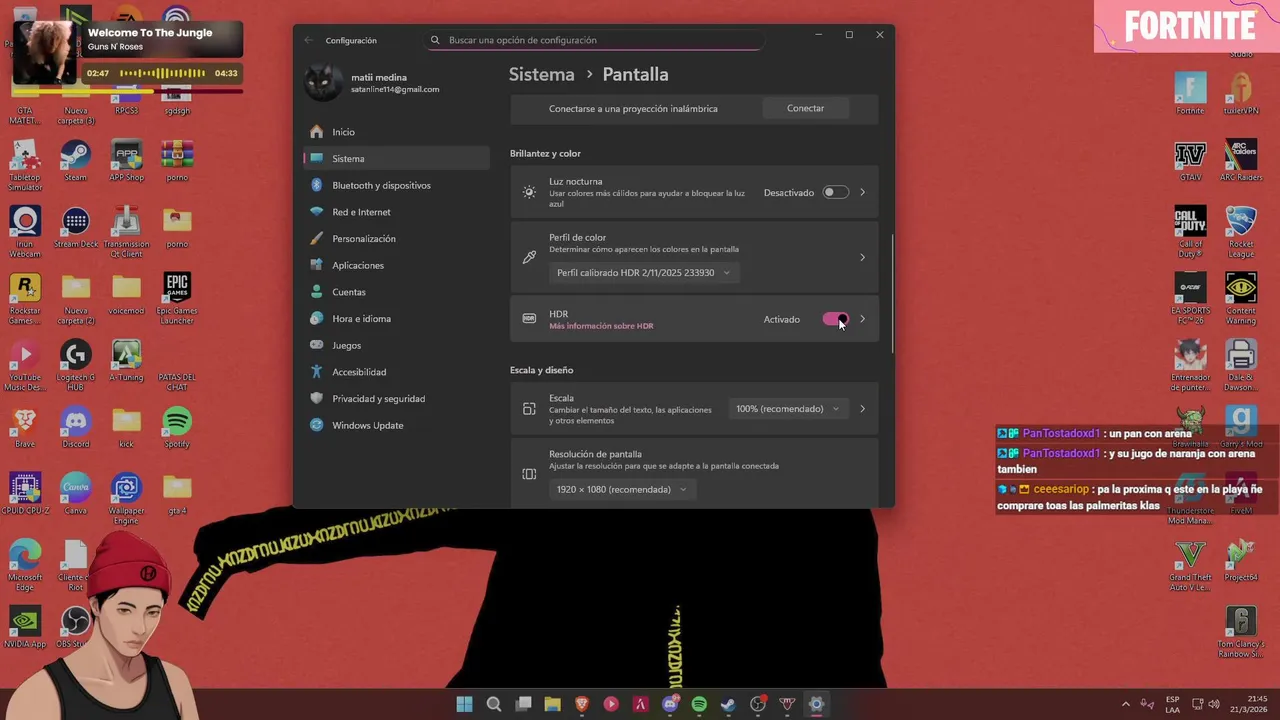Select Epic Games Launcher desktop icon
The height and width of the screenshot is (720, 1280).
point(177,299)
